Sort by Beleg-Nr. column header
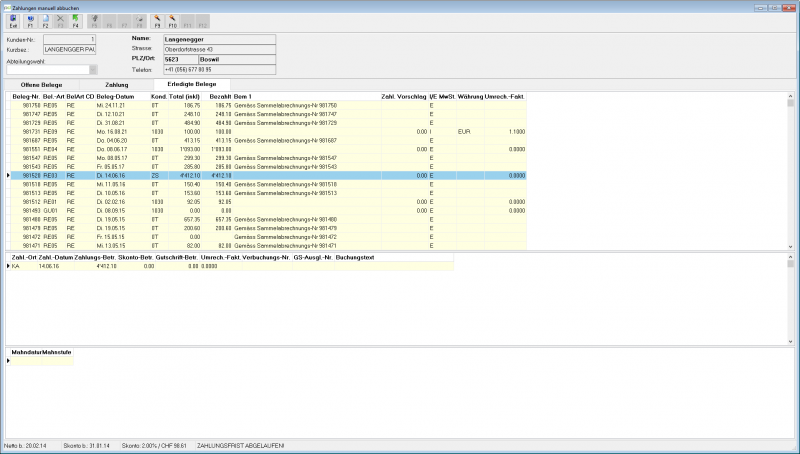800x454 pixels. click(26, 96)
